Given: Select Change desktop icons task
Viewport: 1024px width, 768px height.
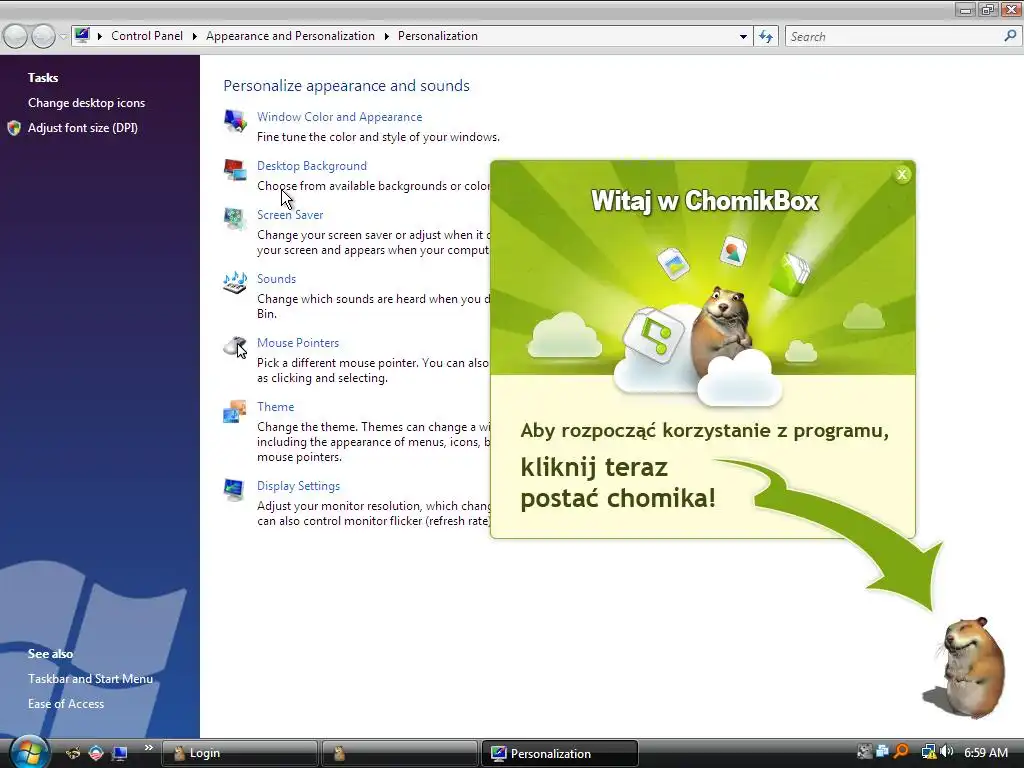Looking at the screenshot, I should coord(86,103).
